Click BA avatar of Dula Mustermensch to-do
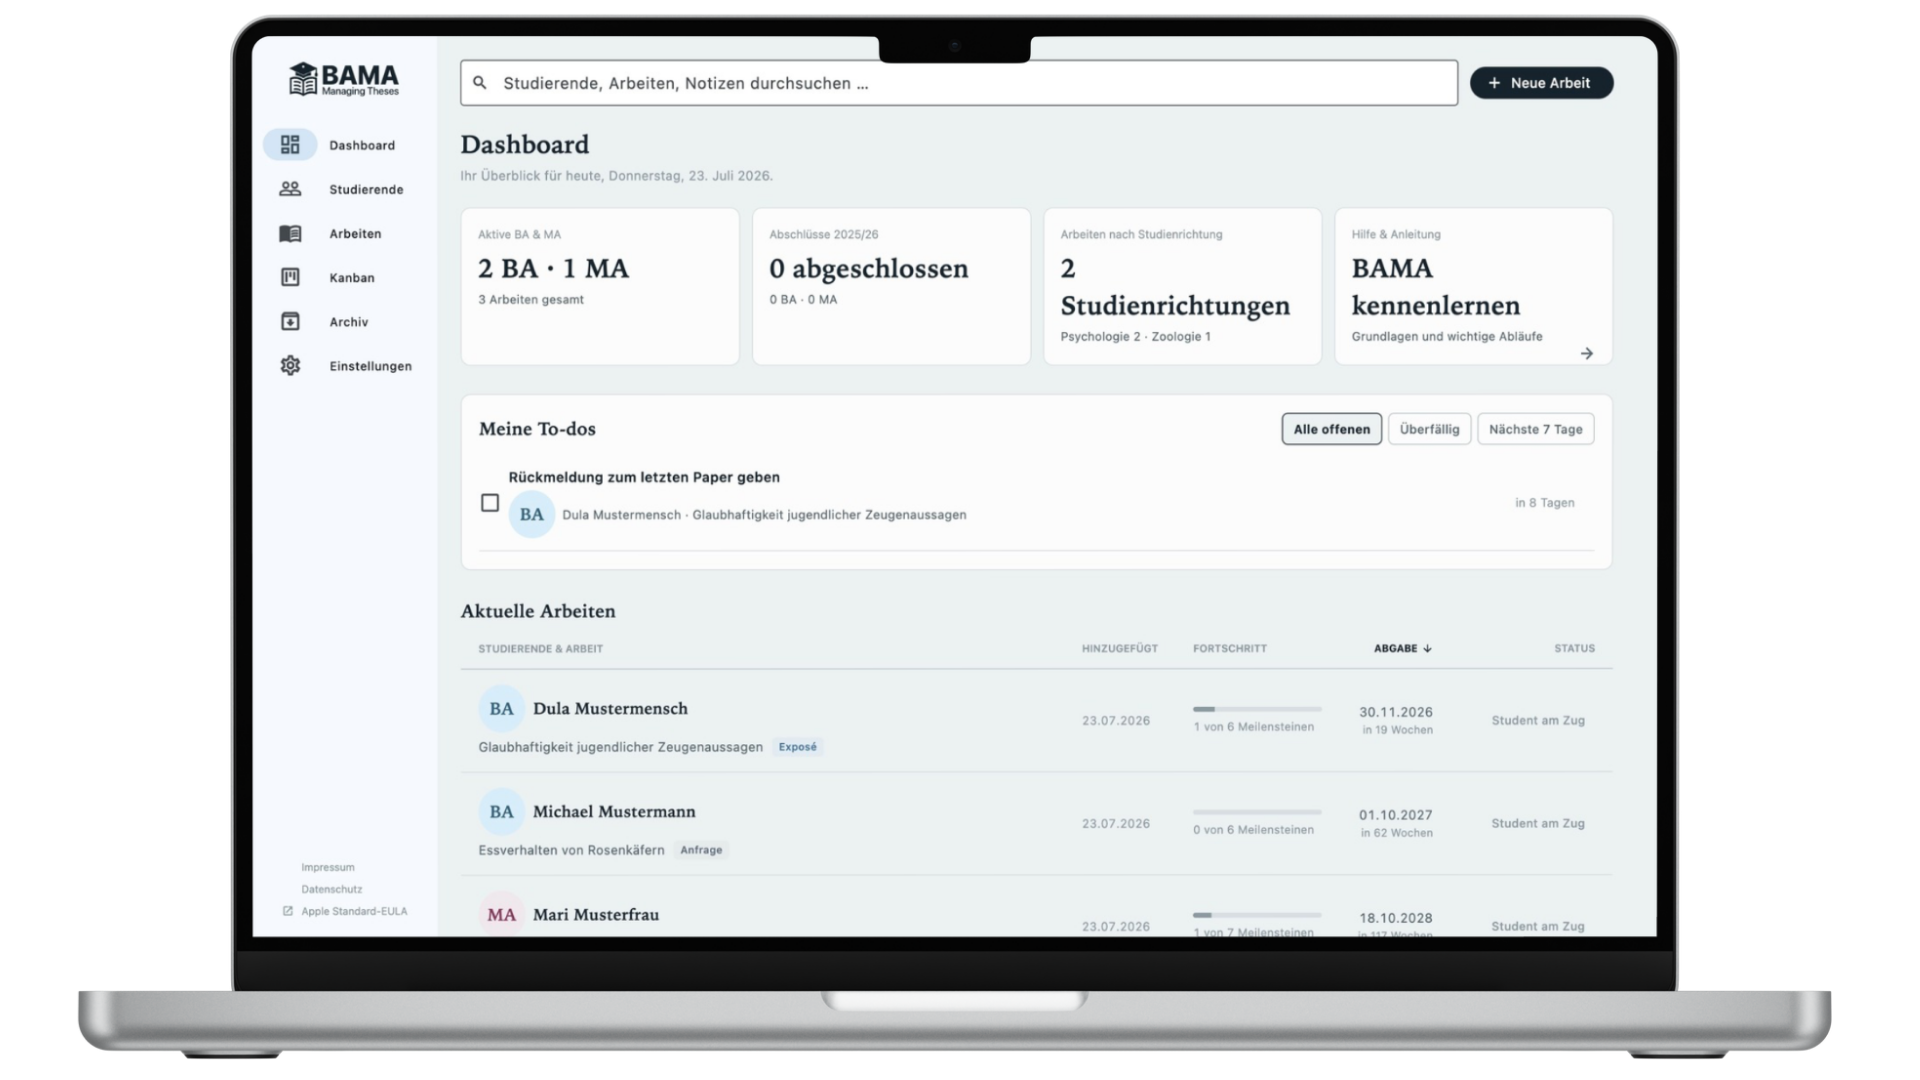This screenshot has width=1920, height=1080. point(531,514)
